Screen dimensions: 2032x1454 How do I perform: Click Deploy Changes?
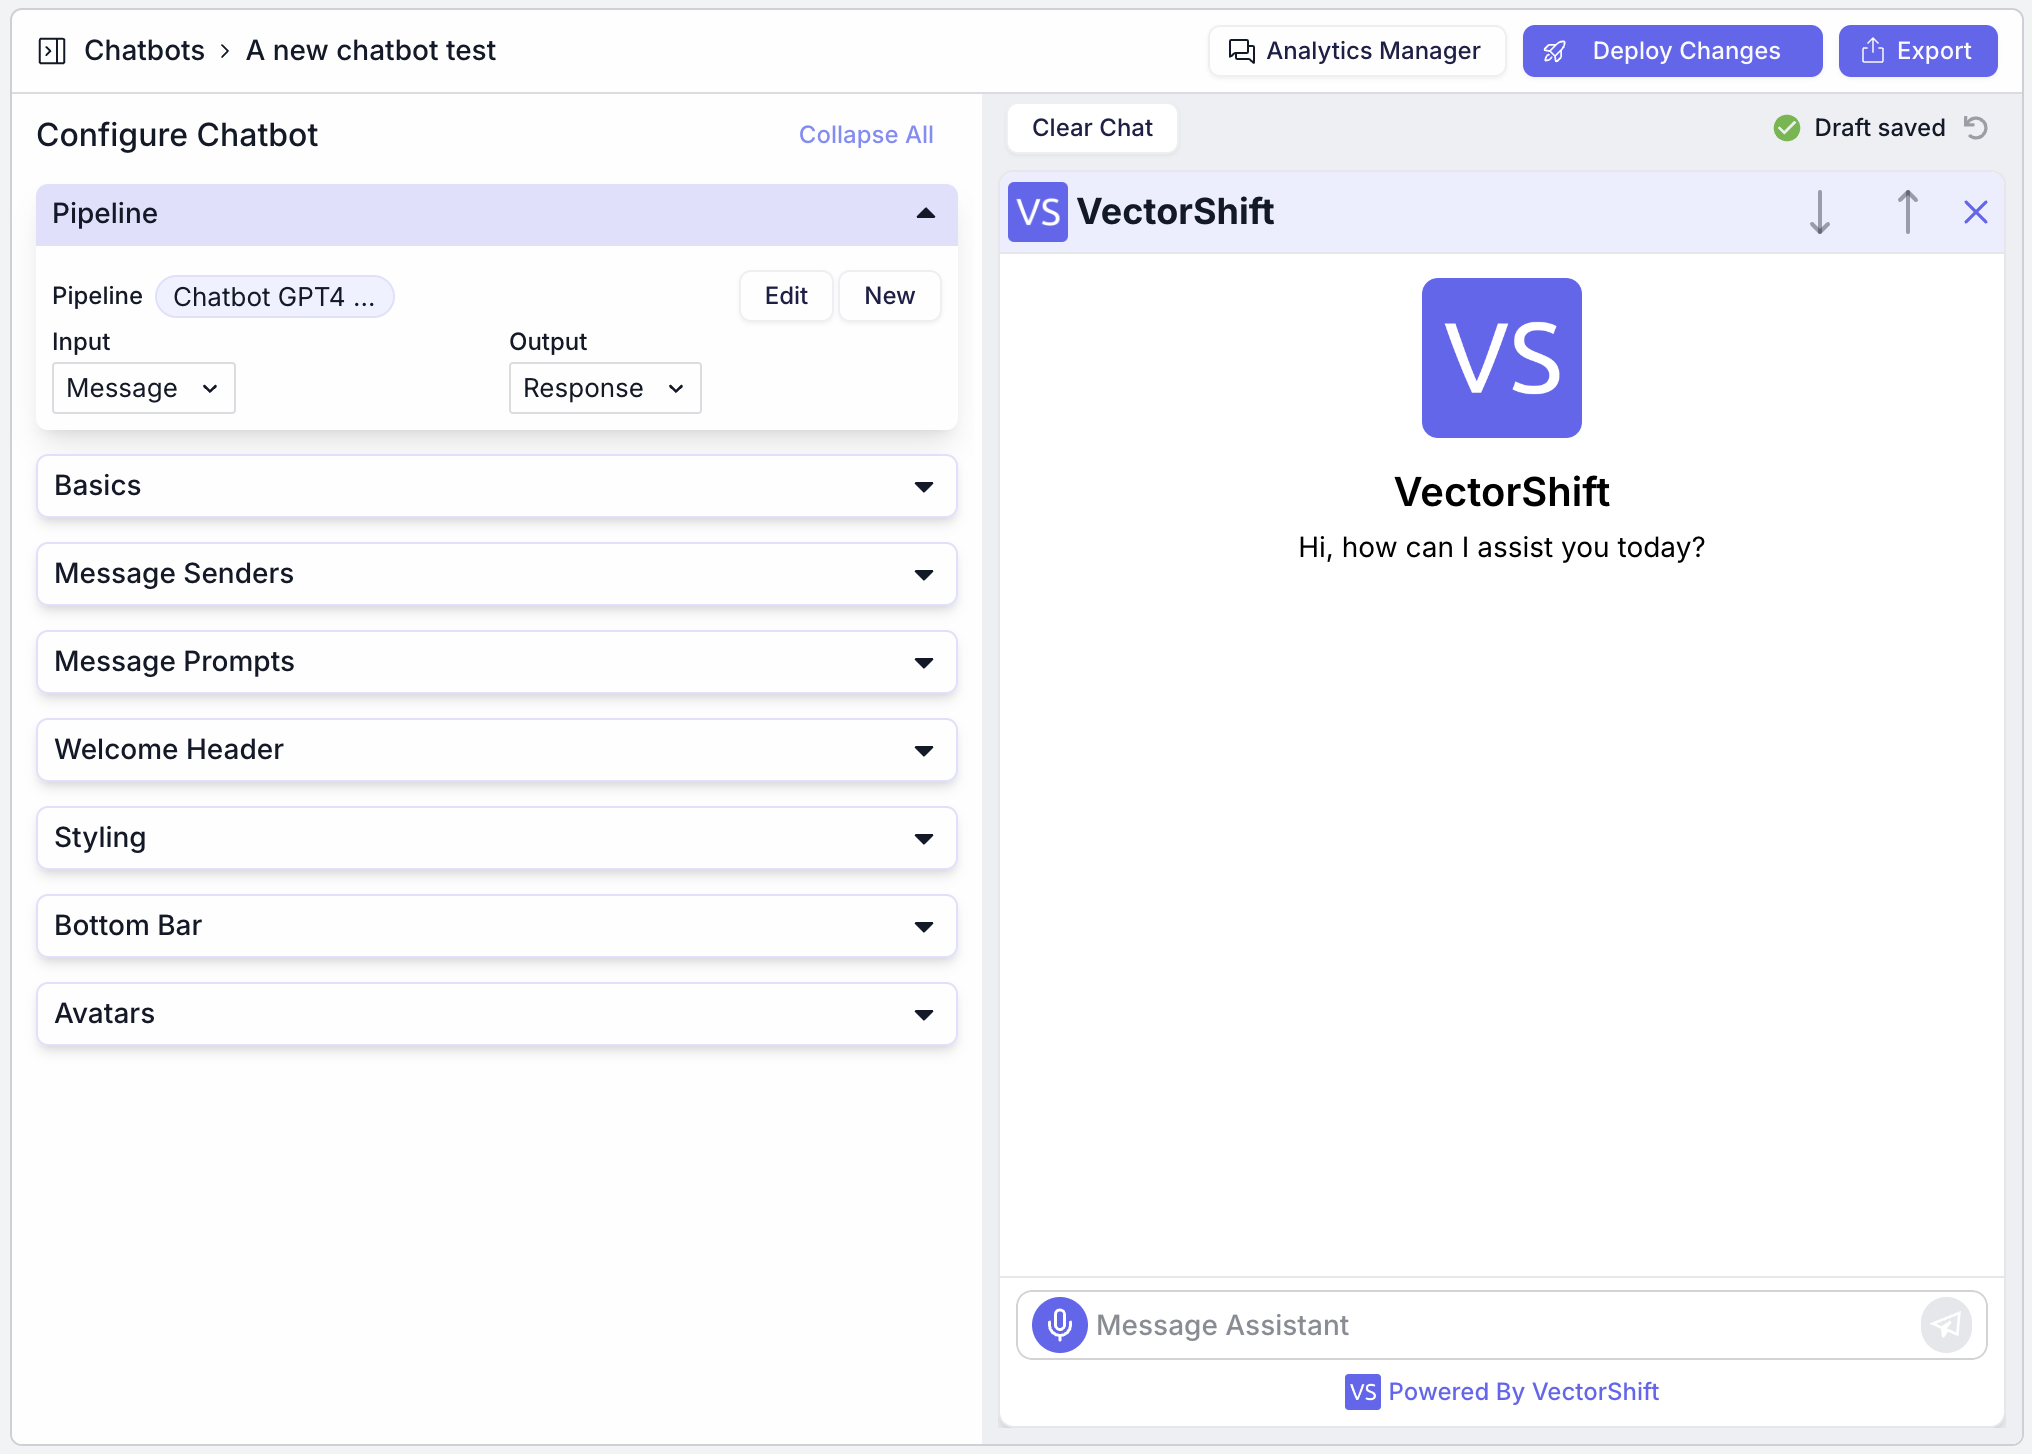(1670, 50)
